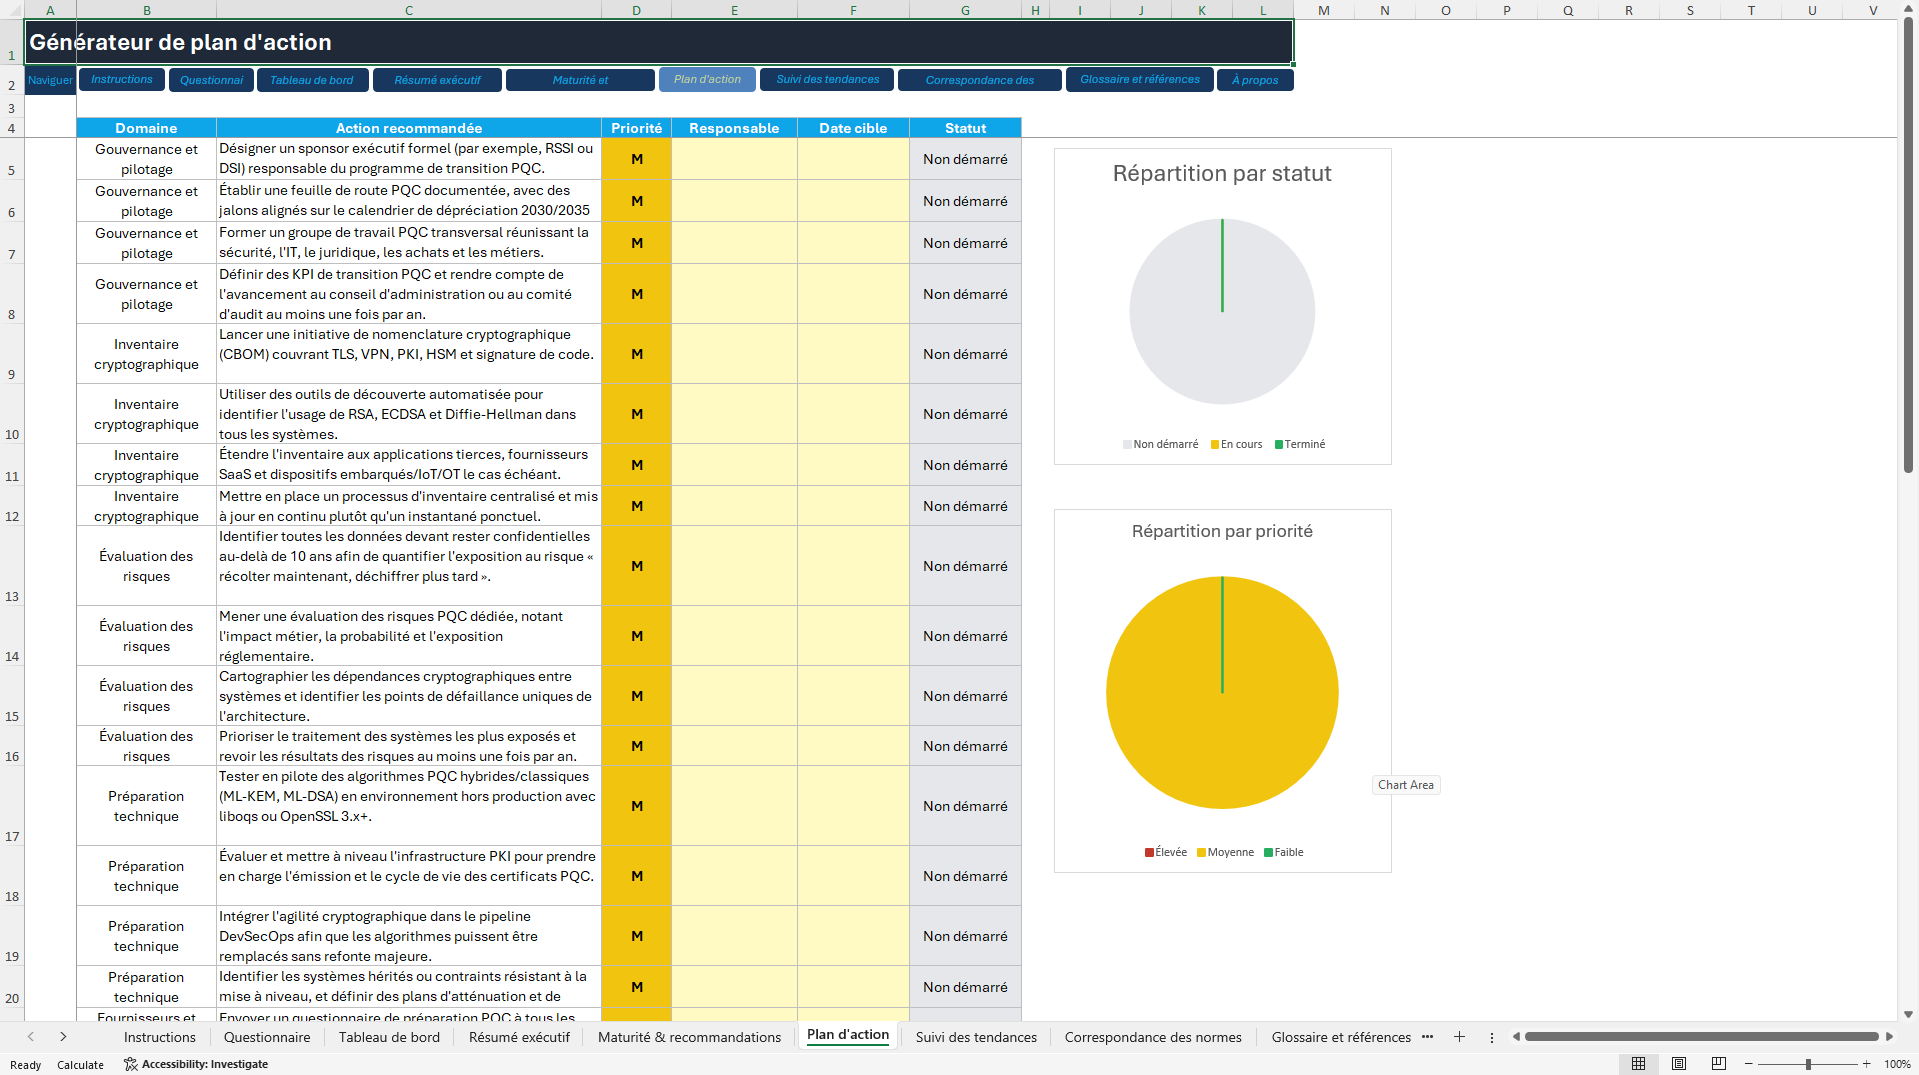Click the Date cible header cell
This screenshot has width=1919, height=1075.
[853, 128]
